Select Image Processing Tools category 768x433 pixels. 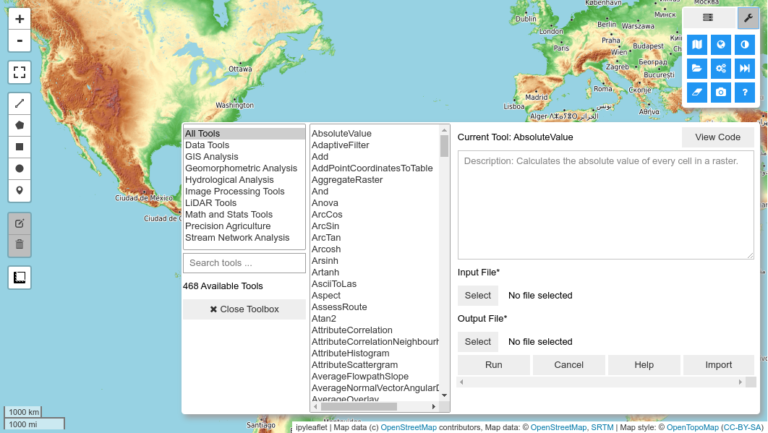pos(244,192)
